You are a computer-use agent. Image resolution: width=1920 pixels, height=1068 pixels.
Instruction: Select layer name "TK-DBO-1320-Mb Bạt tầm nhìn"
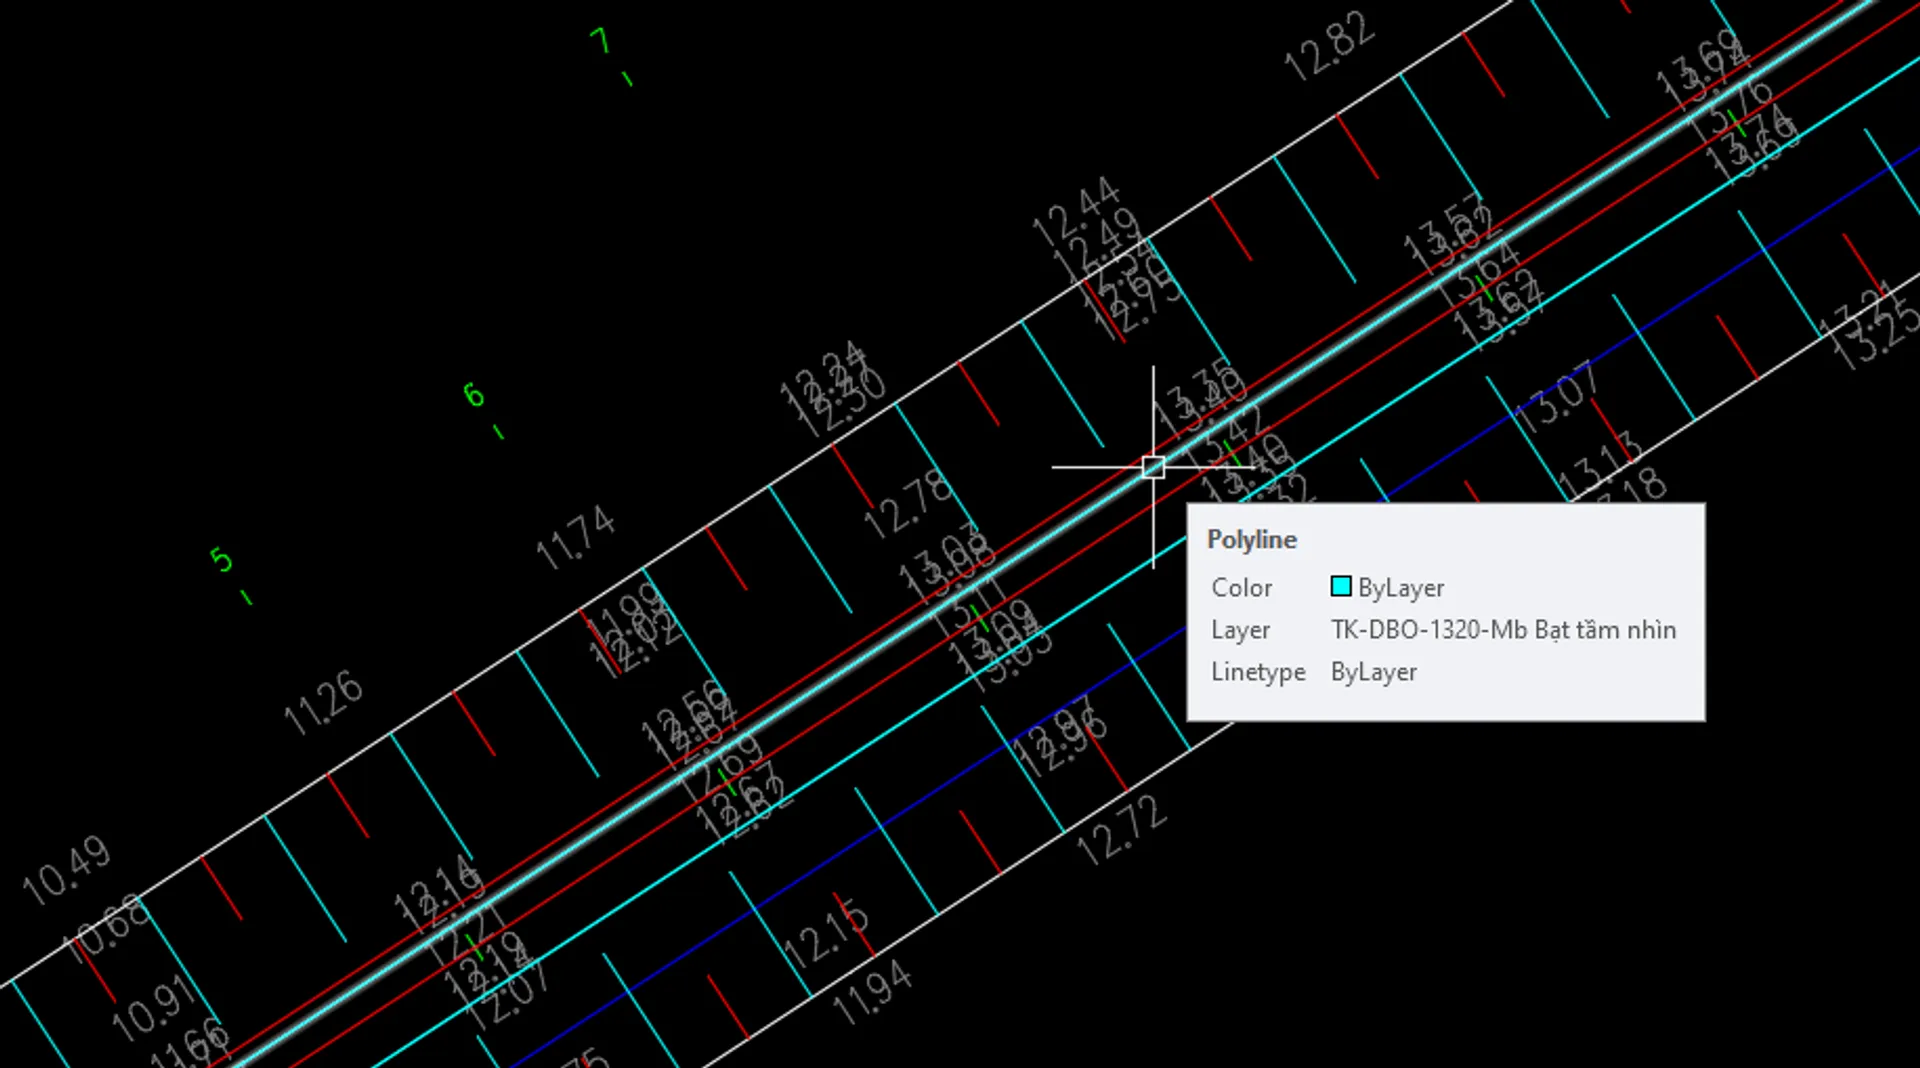[1503, 630]
